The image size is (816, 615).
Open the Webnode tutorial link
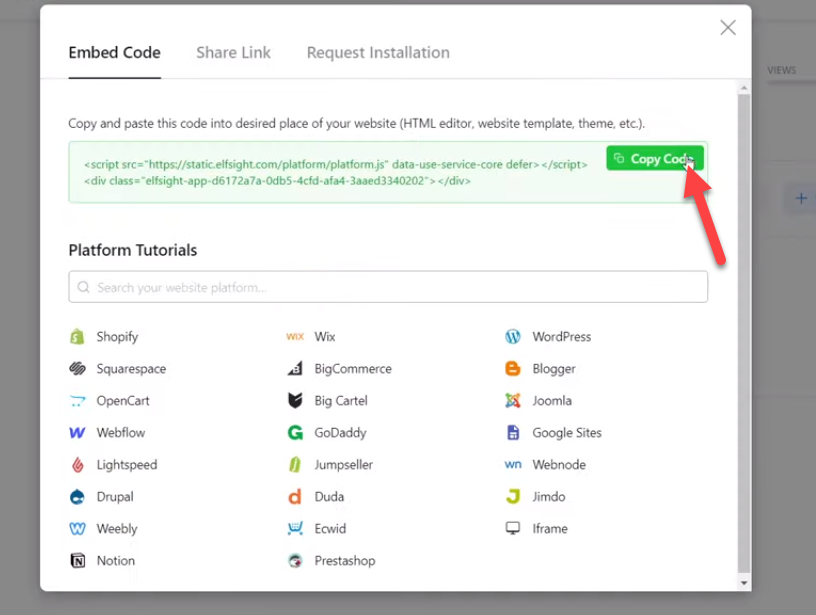559,465
